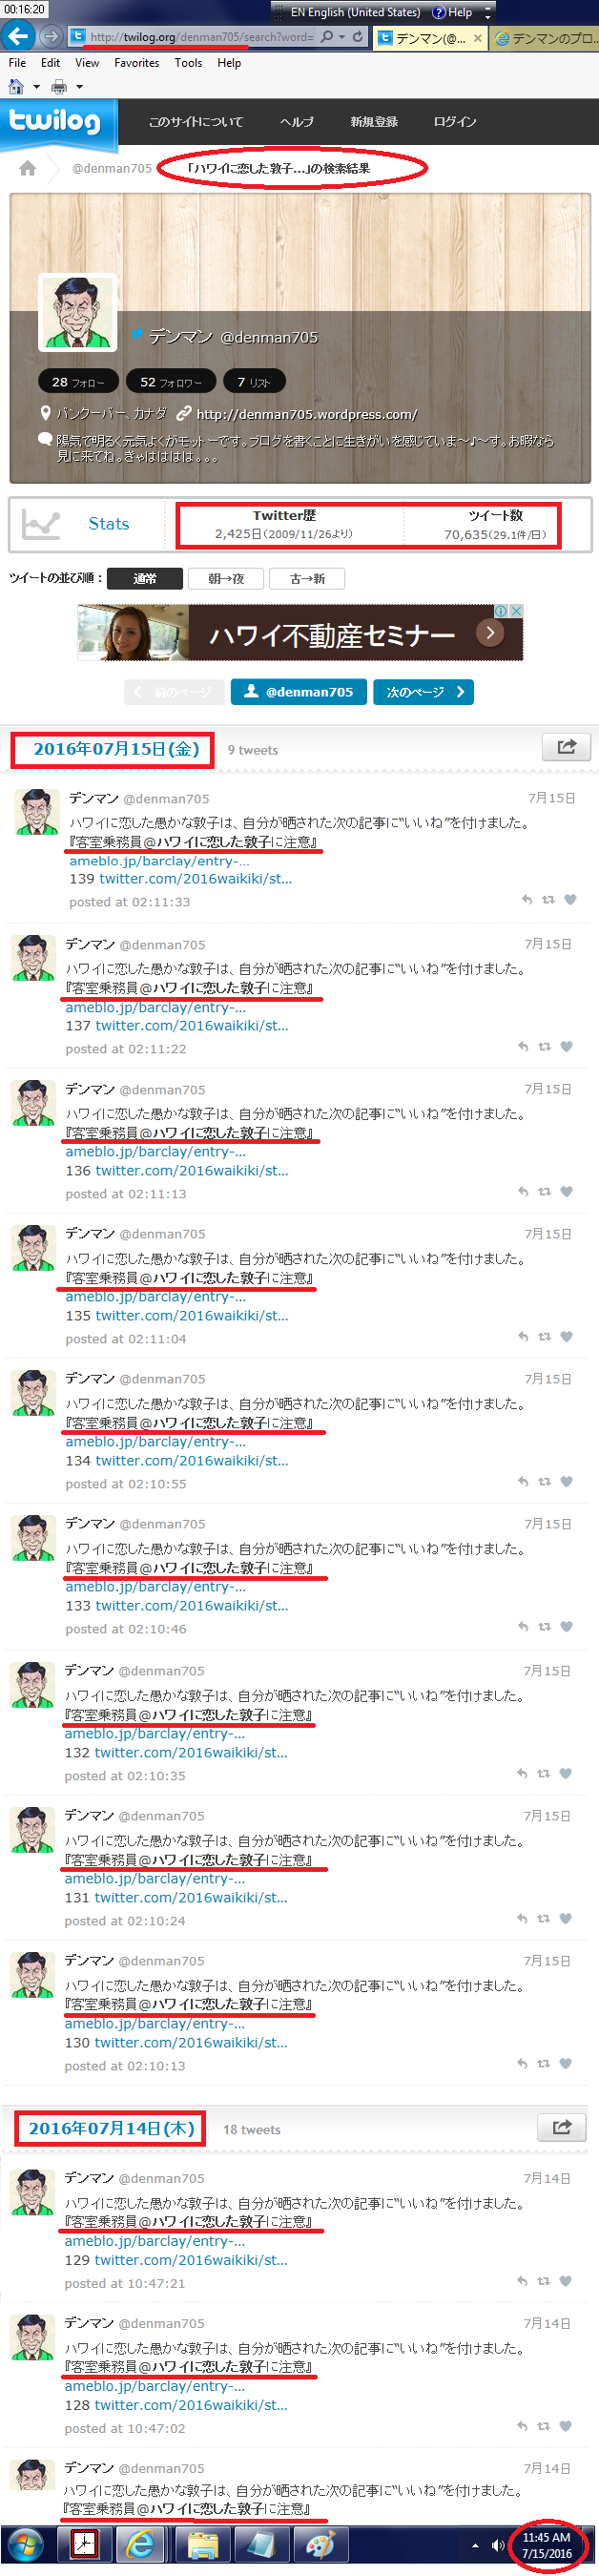Retweet the tweet posted at 02:11:22
The image size is (599, 2576).
click(544, 1046)
